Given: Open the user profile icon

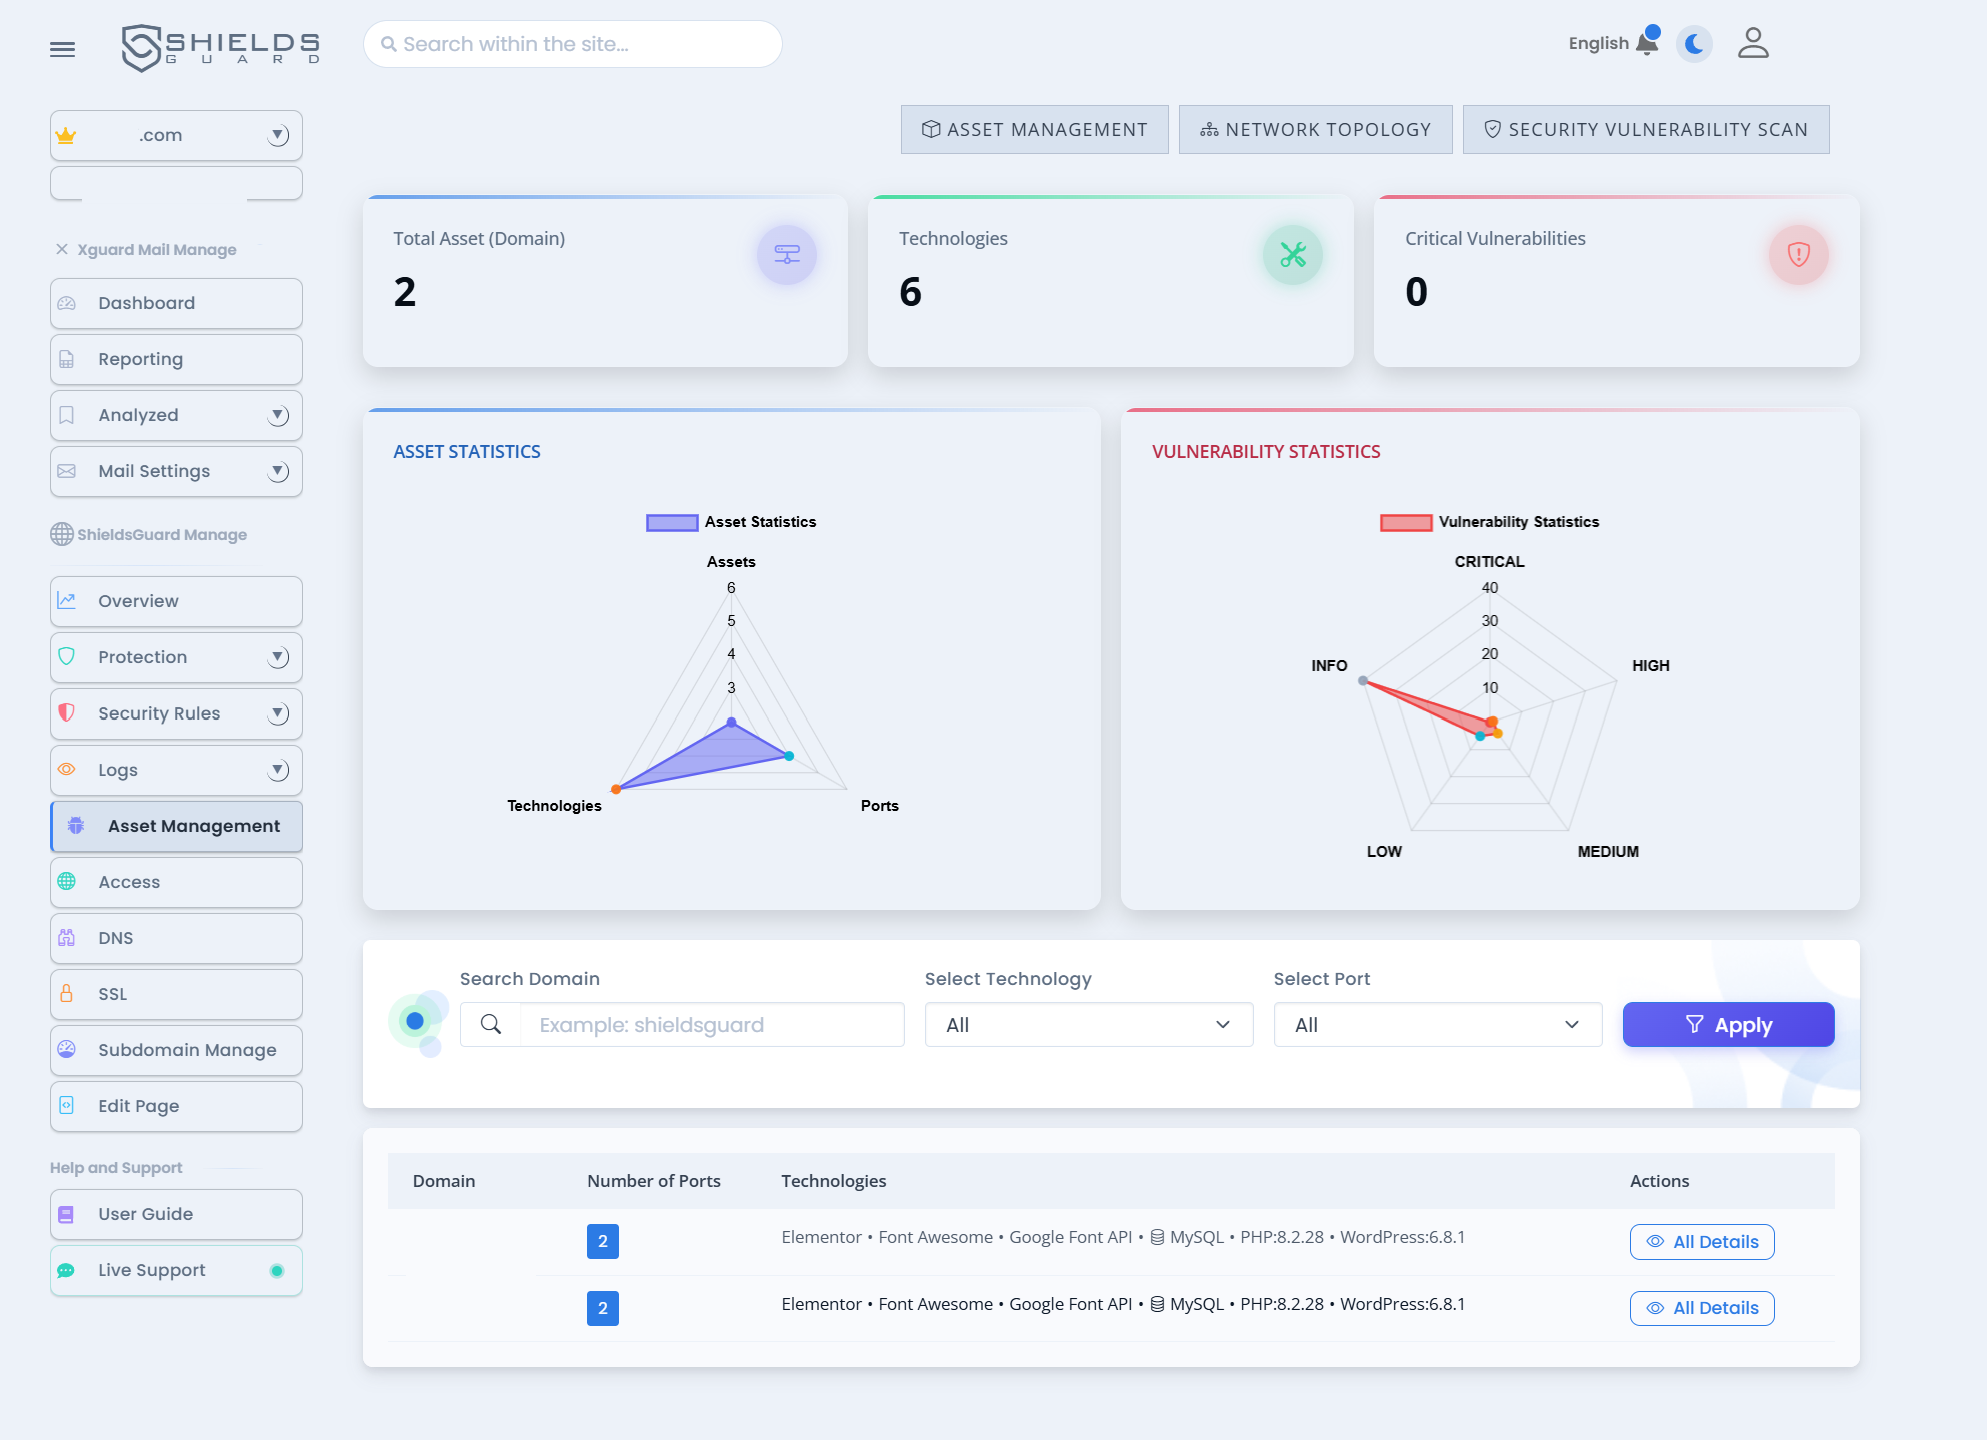Looking at the screenshot, I should [x=1752, y=43].
